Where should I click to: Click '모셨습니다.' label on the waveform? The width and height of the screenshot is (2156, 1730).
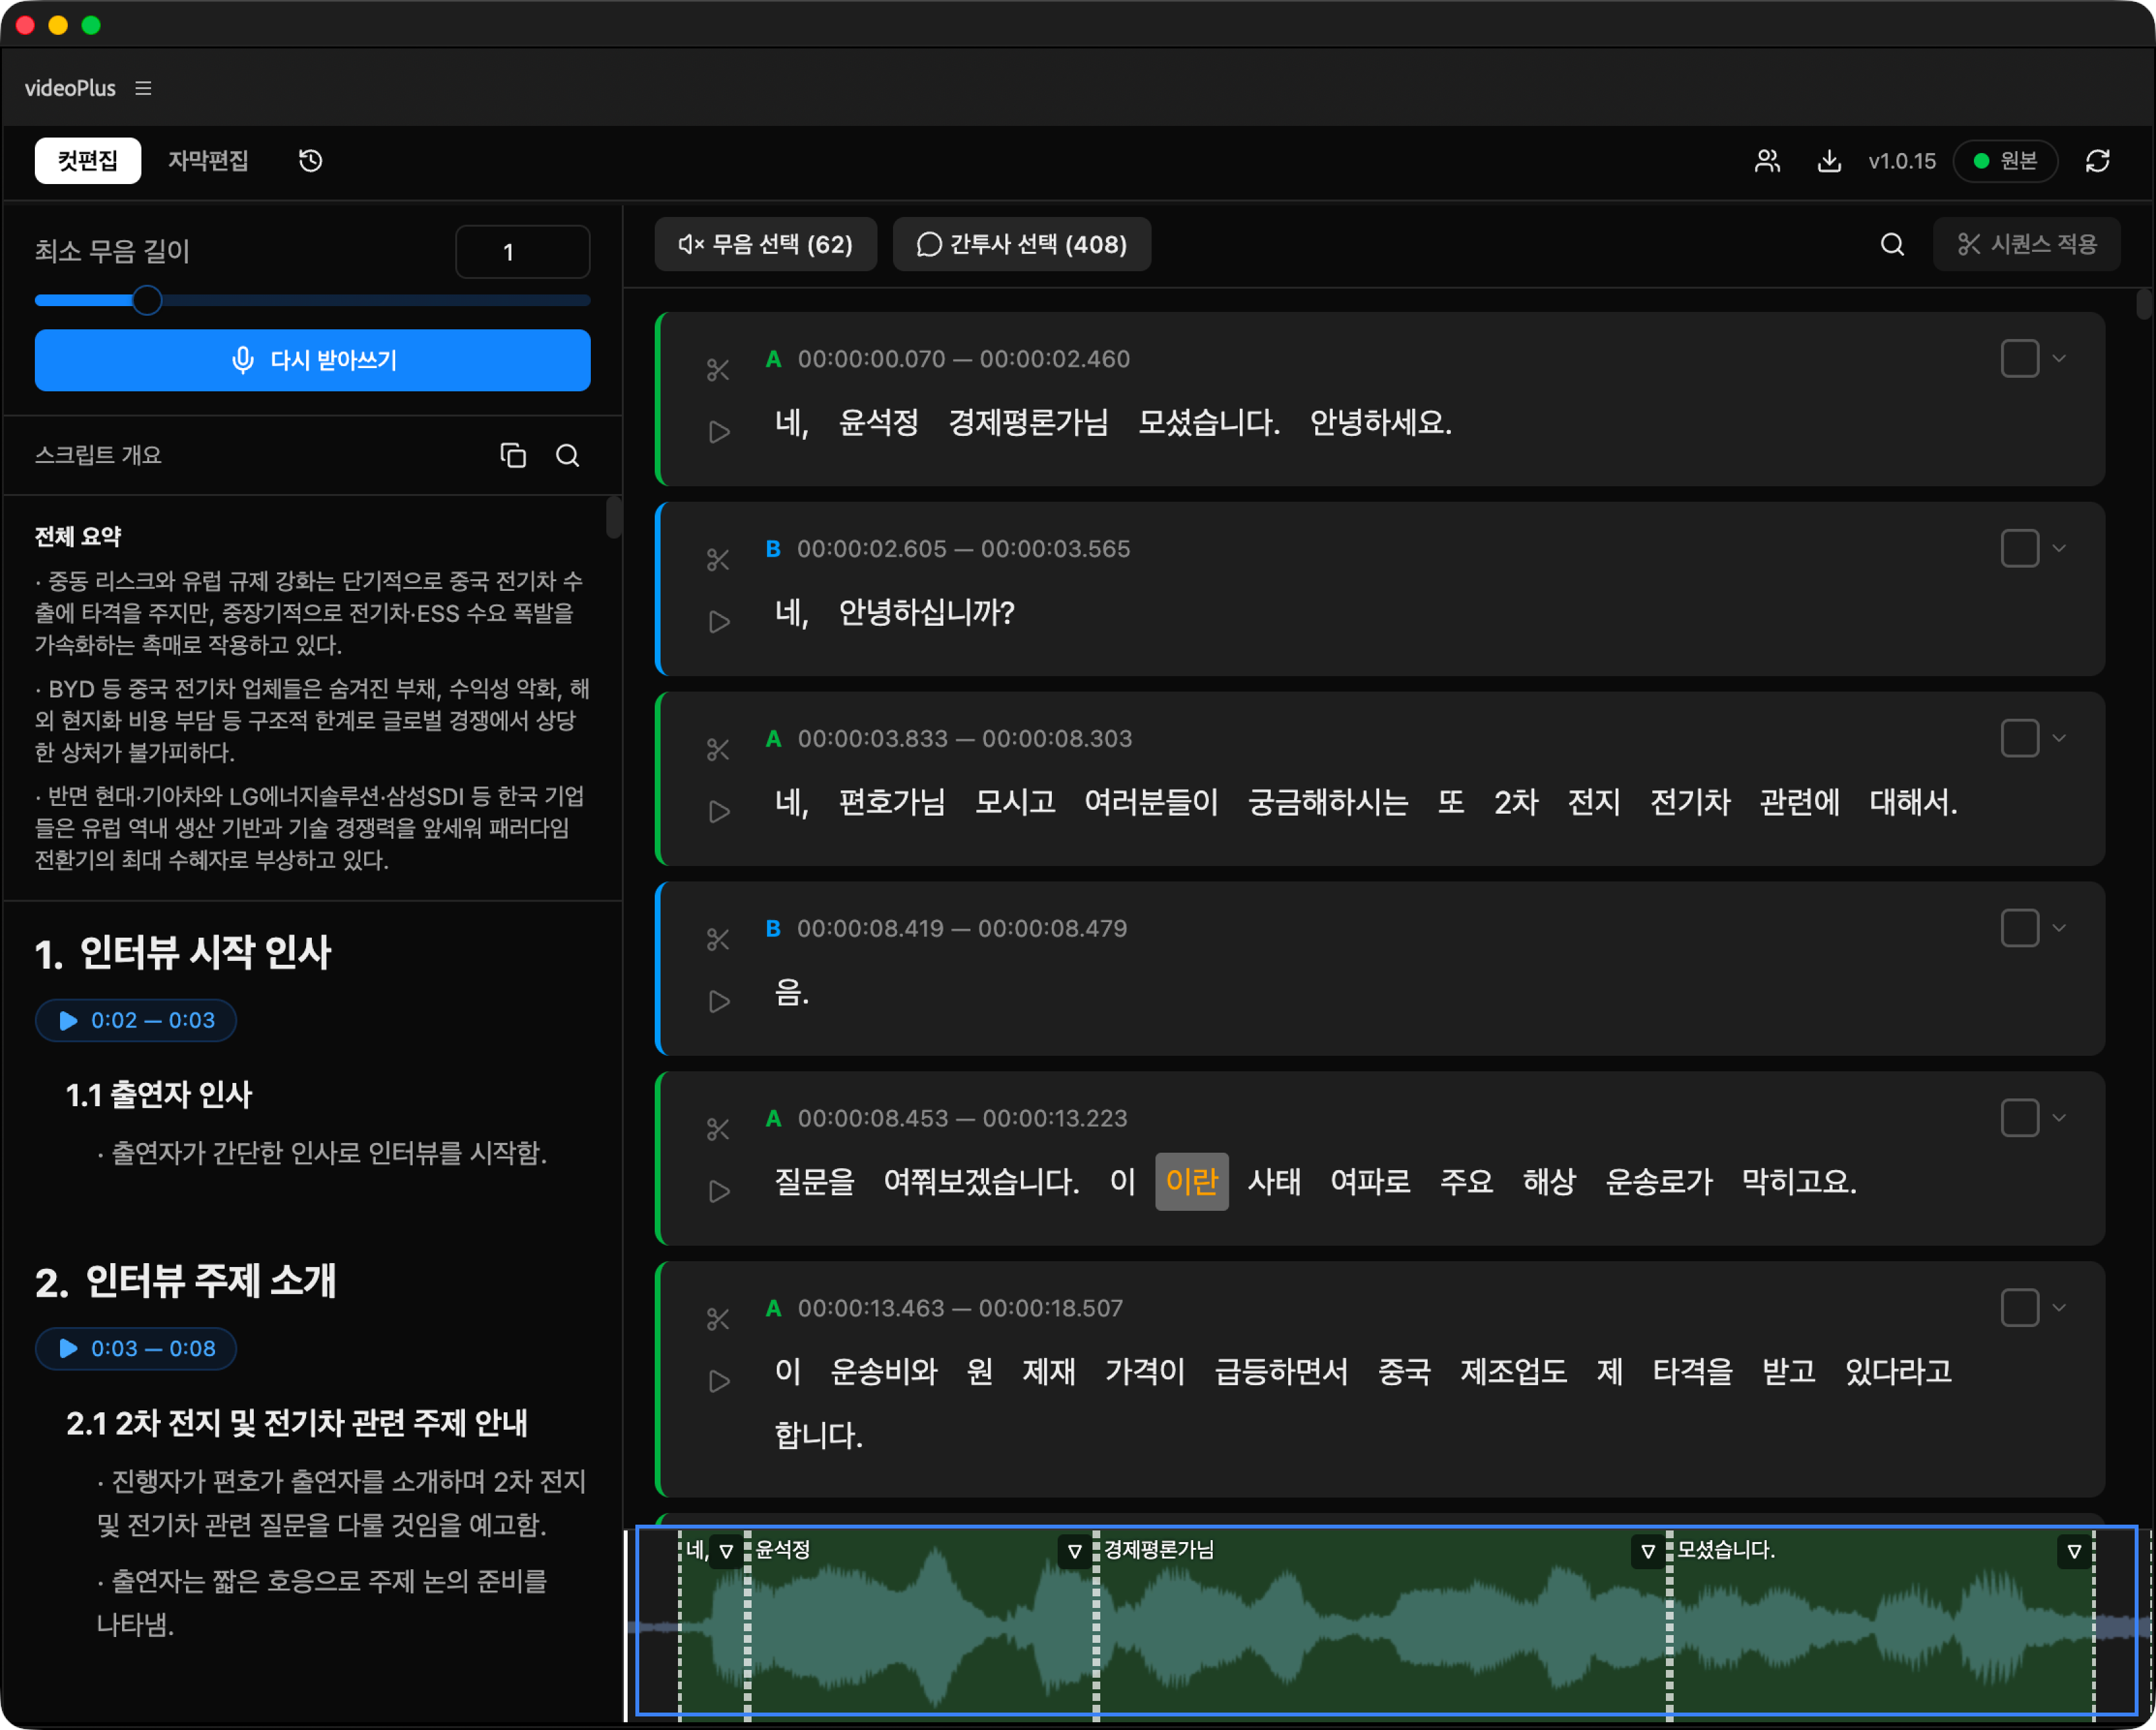click(1726, 1550)
